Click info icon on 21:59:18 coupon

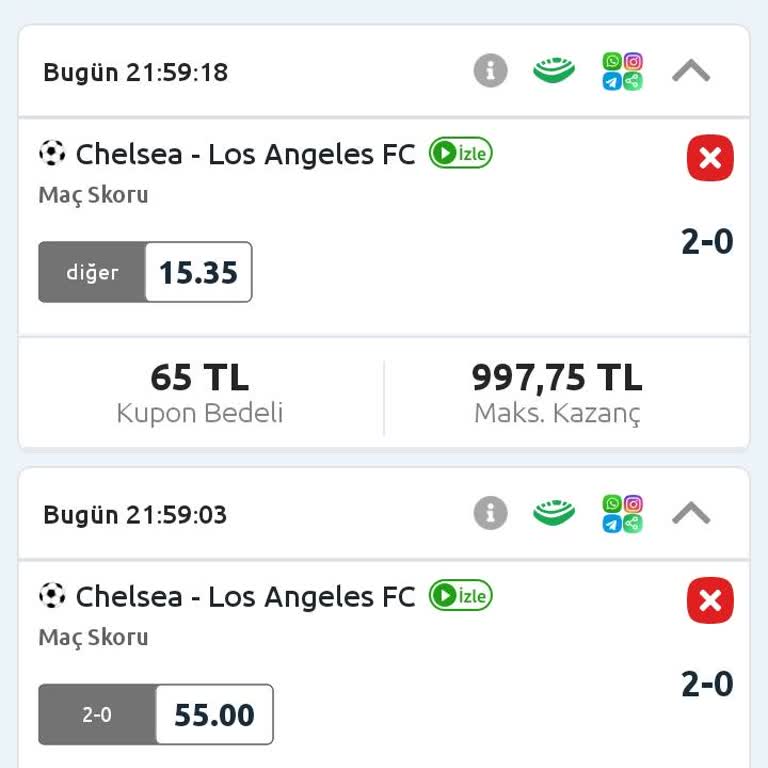point(490,71)
